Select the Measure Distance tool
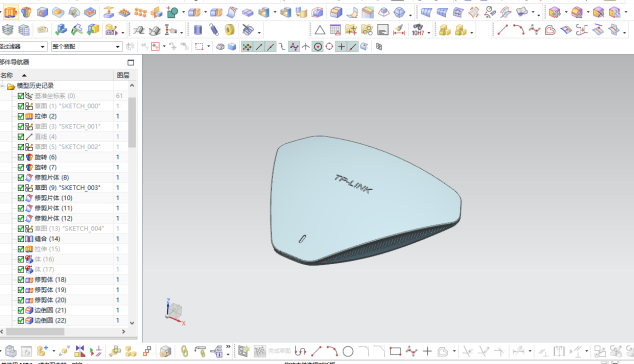 pos(399,30)
